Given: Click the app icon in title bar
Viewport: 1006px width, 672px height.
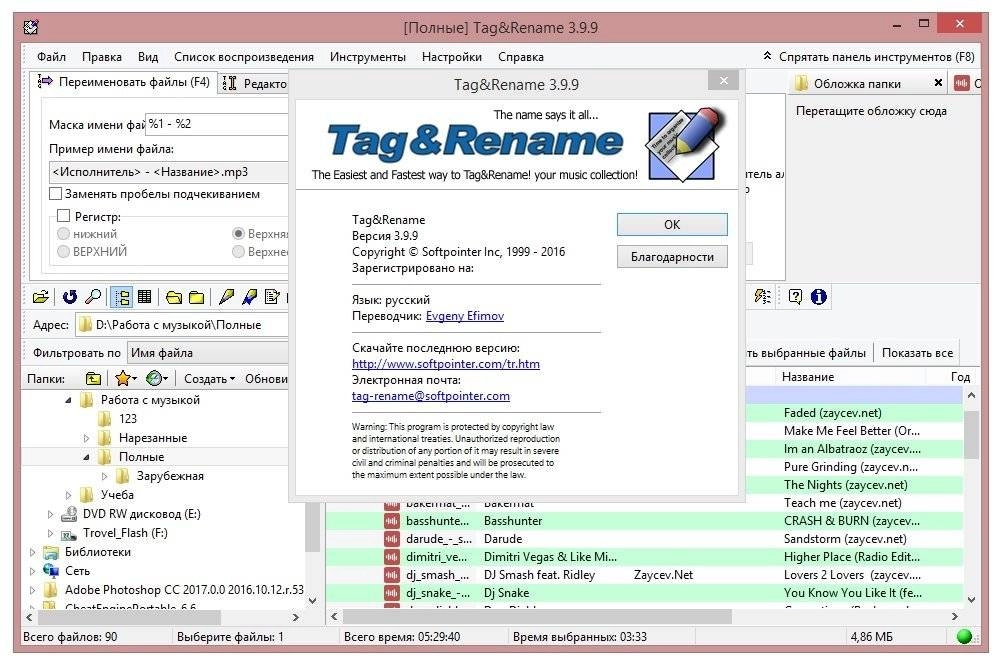Looking at the screenshot, I should 31,27.
